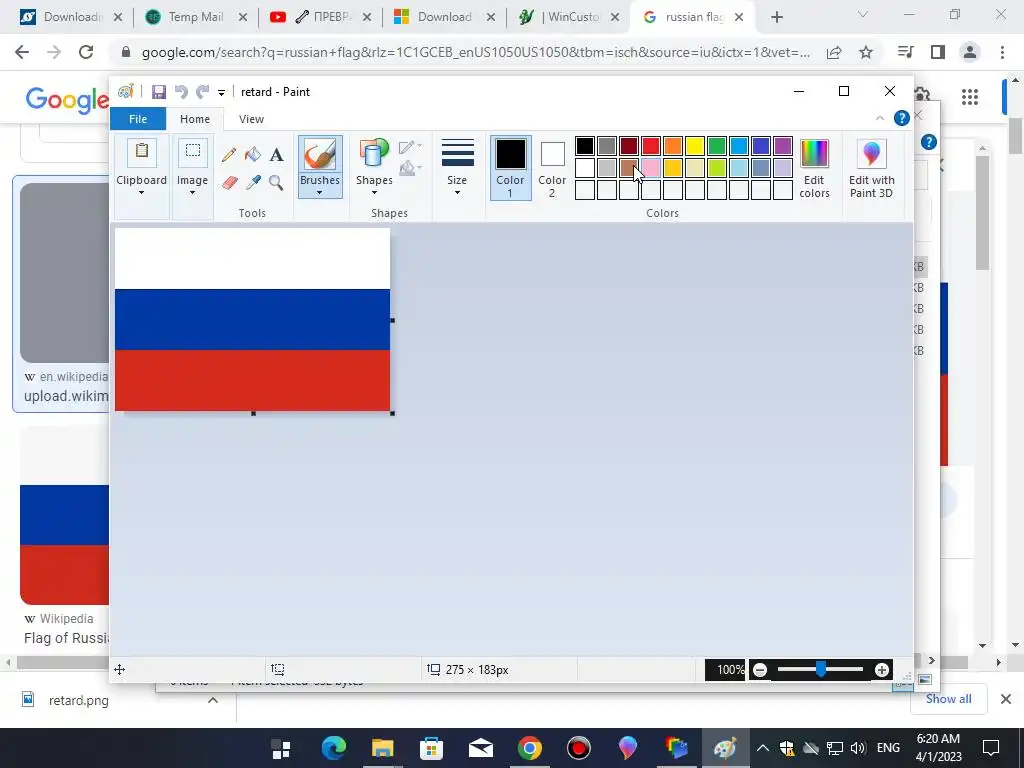Click the zoom out minus button

click(x=760, y=669)
